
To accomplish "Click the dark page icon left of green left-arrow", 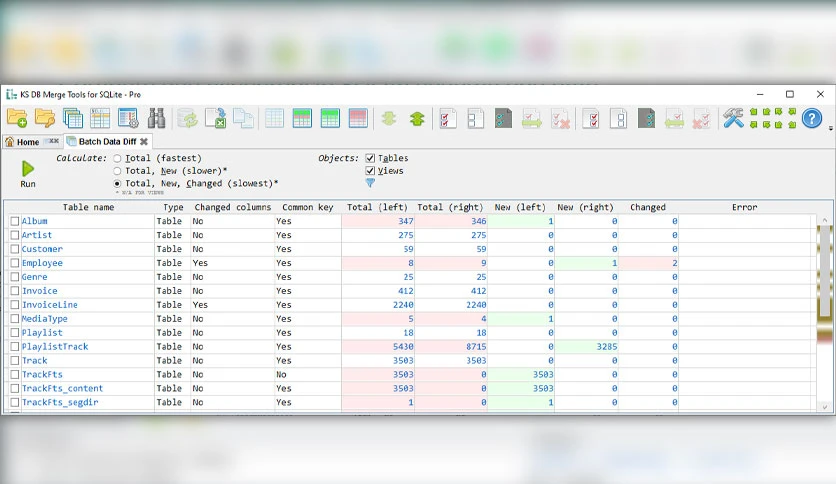I will [647, 118].
